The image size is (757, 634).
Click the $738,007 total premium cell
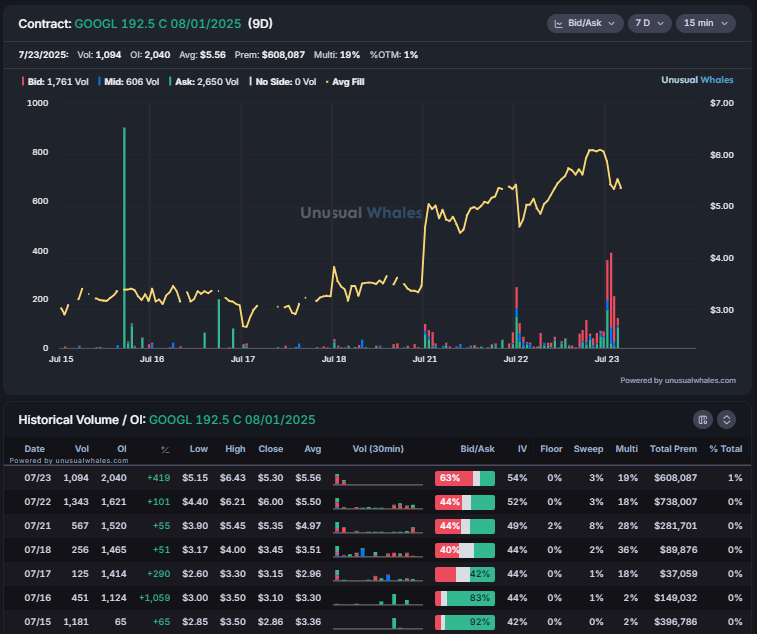coord(675,502)
